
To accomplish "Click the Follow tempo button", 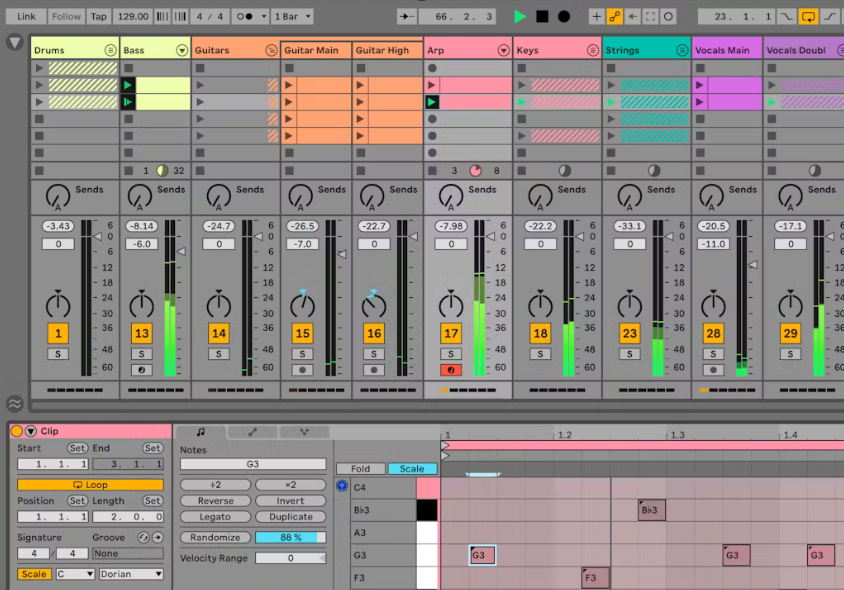I will (x=66, y=17).
